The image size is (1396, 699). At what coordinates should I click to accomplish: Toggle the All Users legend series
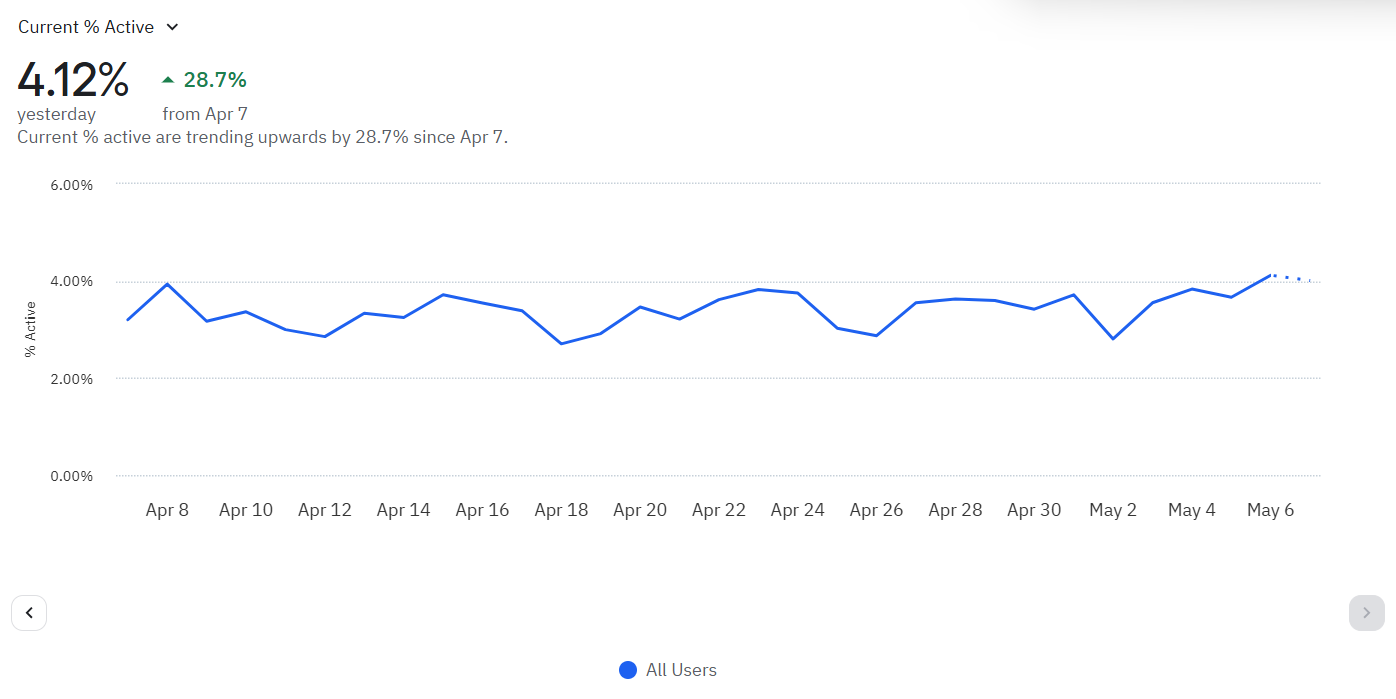(x=668, y=670)
